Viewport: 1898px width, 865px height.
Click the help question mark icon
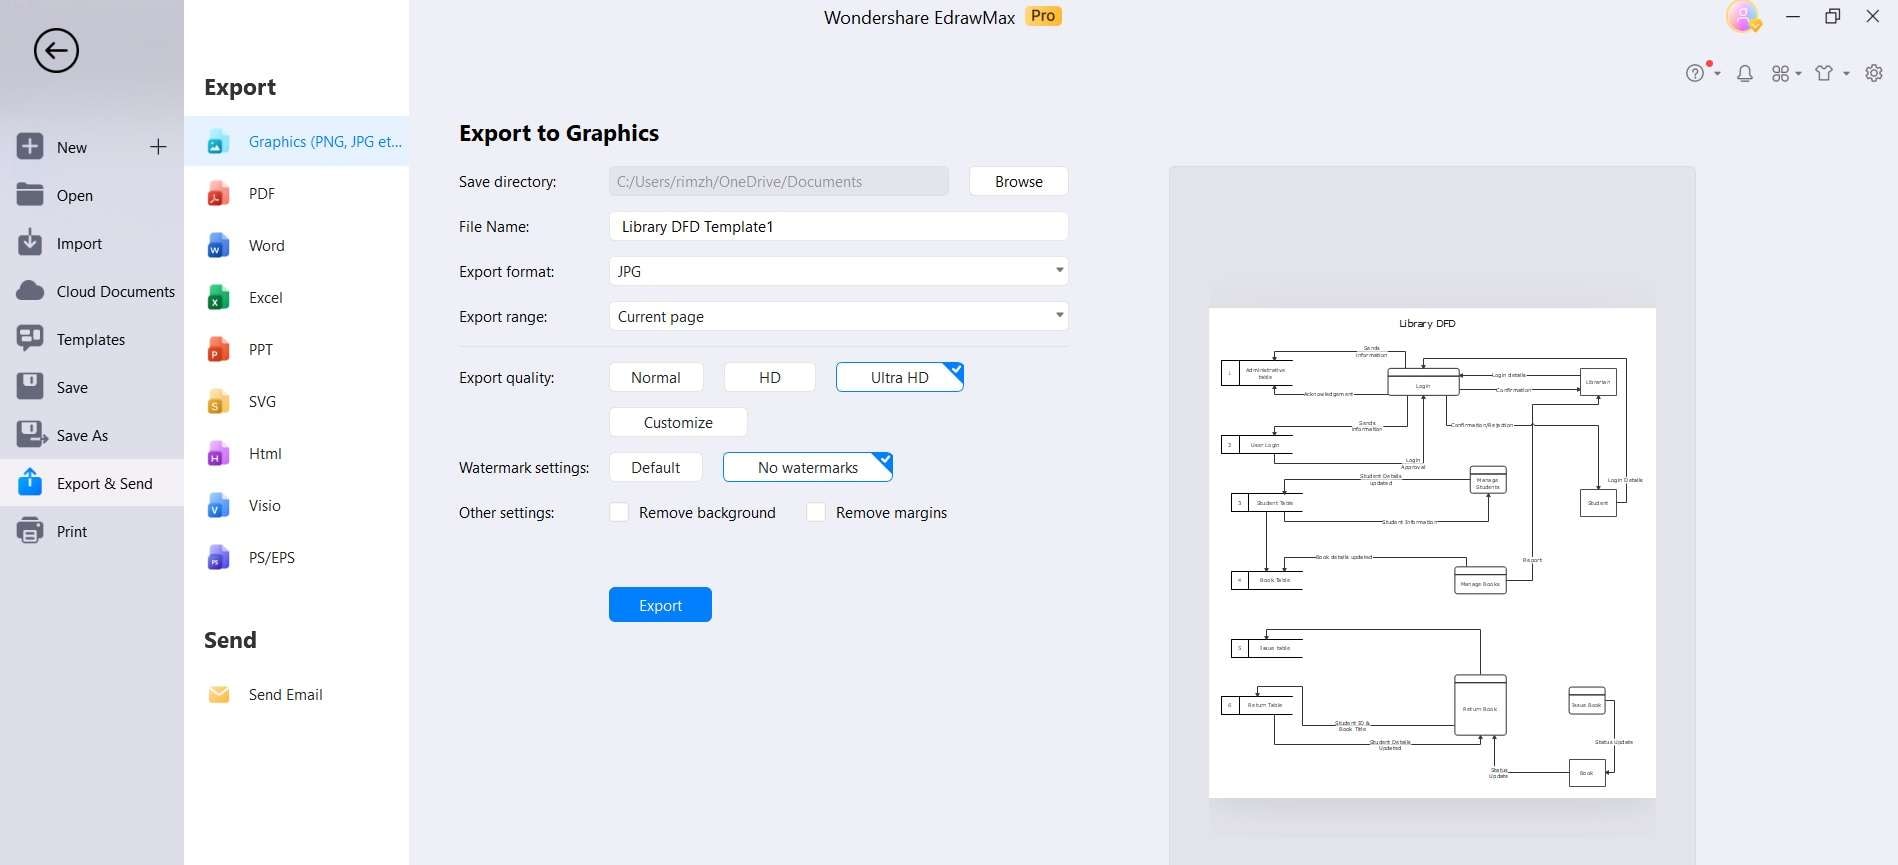pos(1694,73)
